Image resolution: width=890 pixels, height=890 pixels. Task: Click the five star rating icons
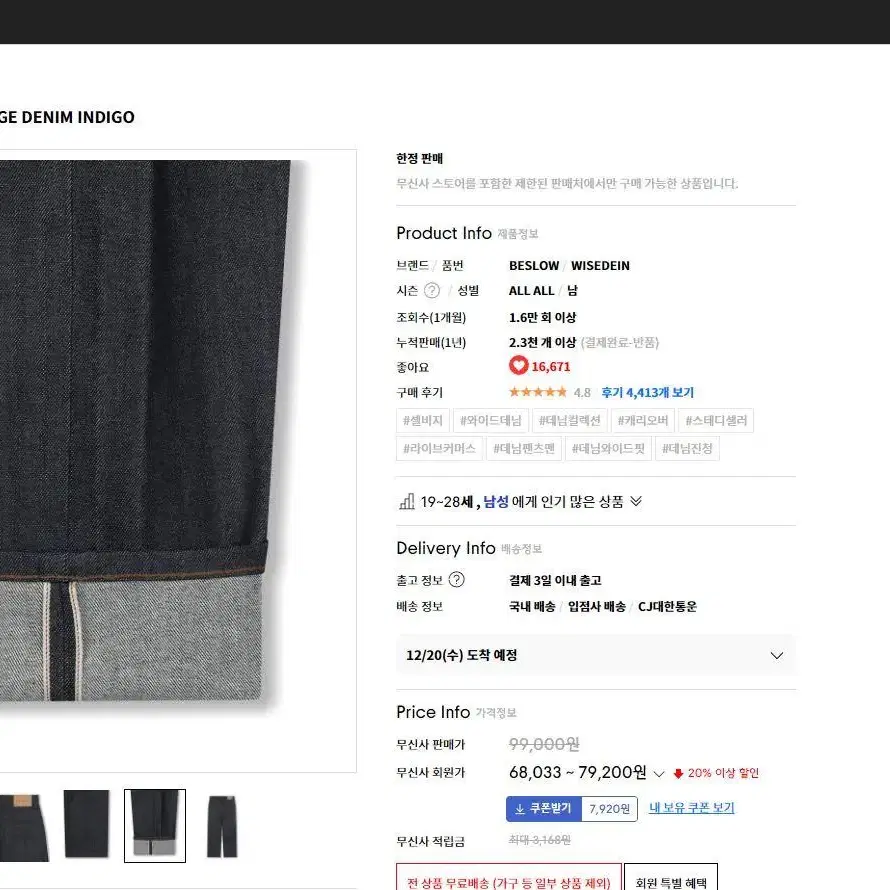tap(538, 392)
